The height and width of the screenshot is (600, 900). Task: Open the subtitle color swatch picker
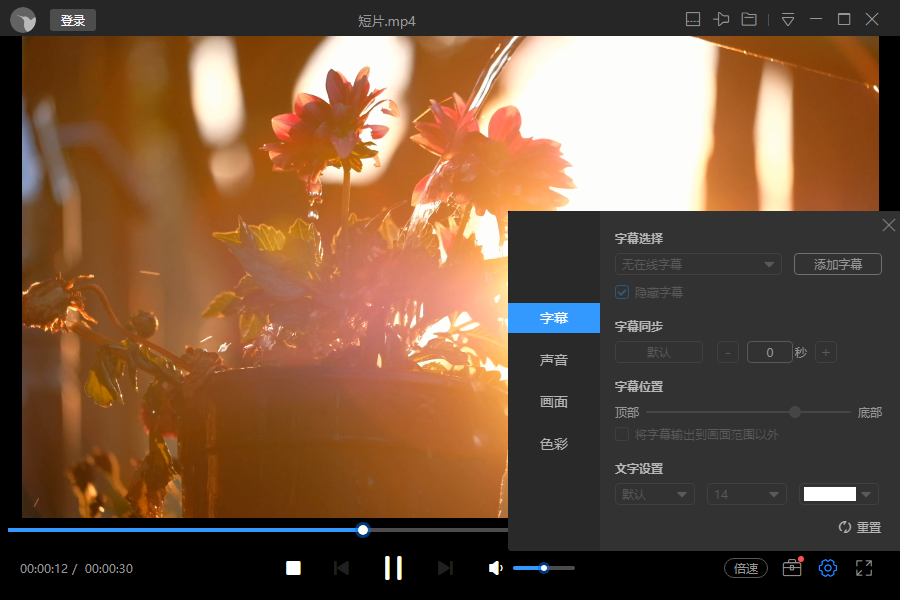838,494
